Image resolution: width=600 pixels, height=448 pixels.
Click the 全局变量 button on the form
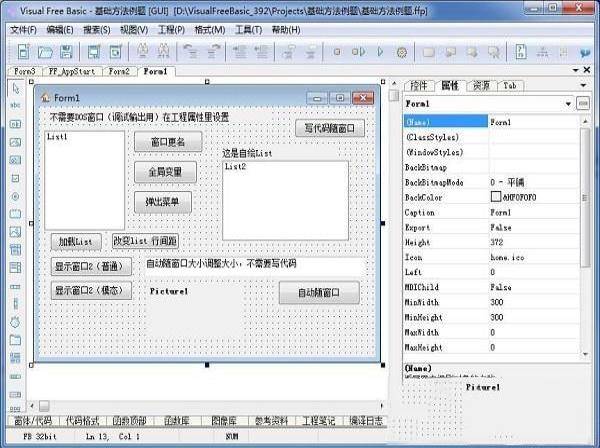click(165, 172)
